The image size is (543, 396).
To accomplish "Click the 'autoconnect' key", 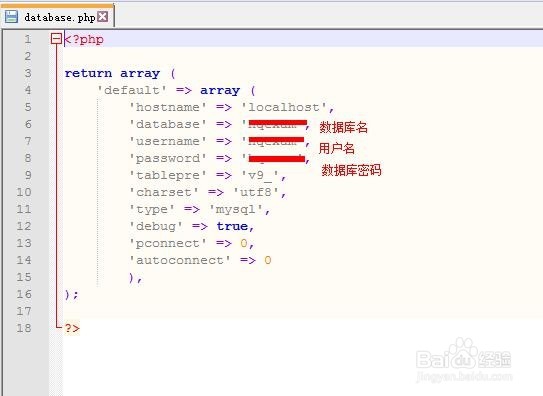I will (x=180, y=260).
